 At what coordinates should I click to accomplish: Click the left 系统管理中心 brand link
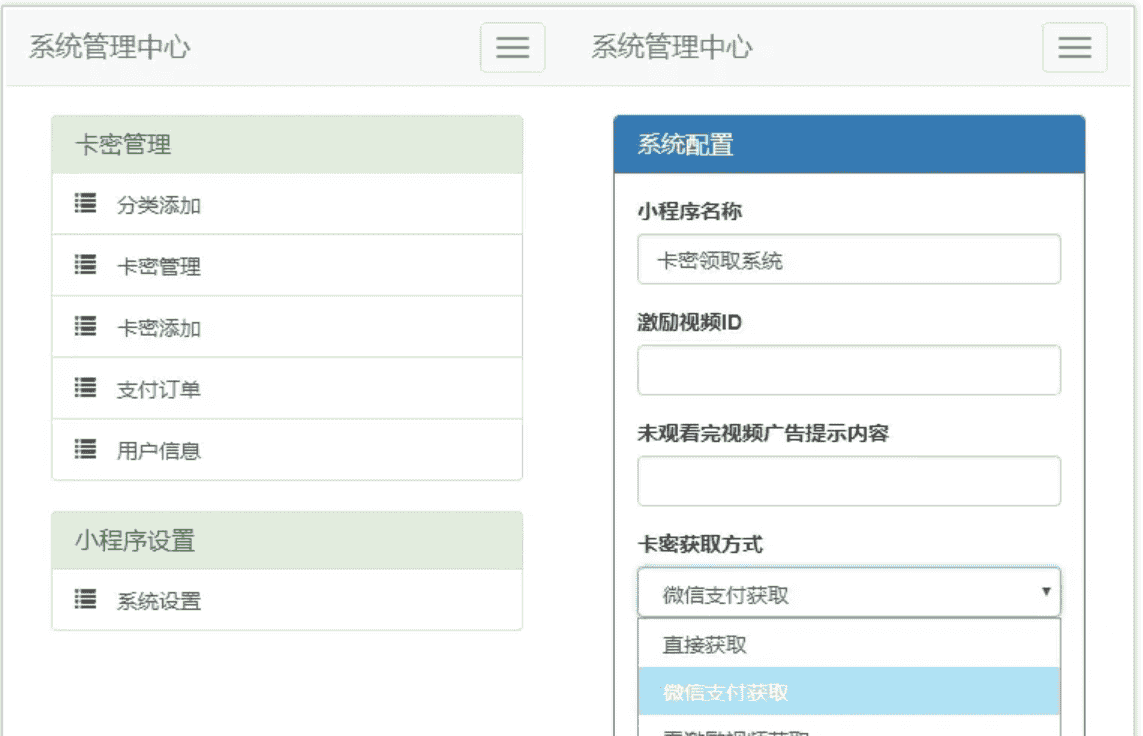pyautogui.click(x=109, y=47)
